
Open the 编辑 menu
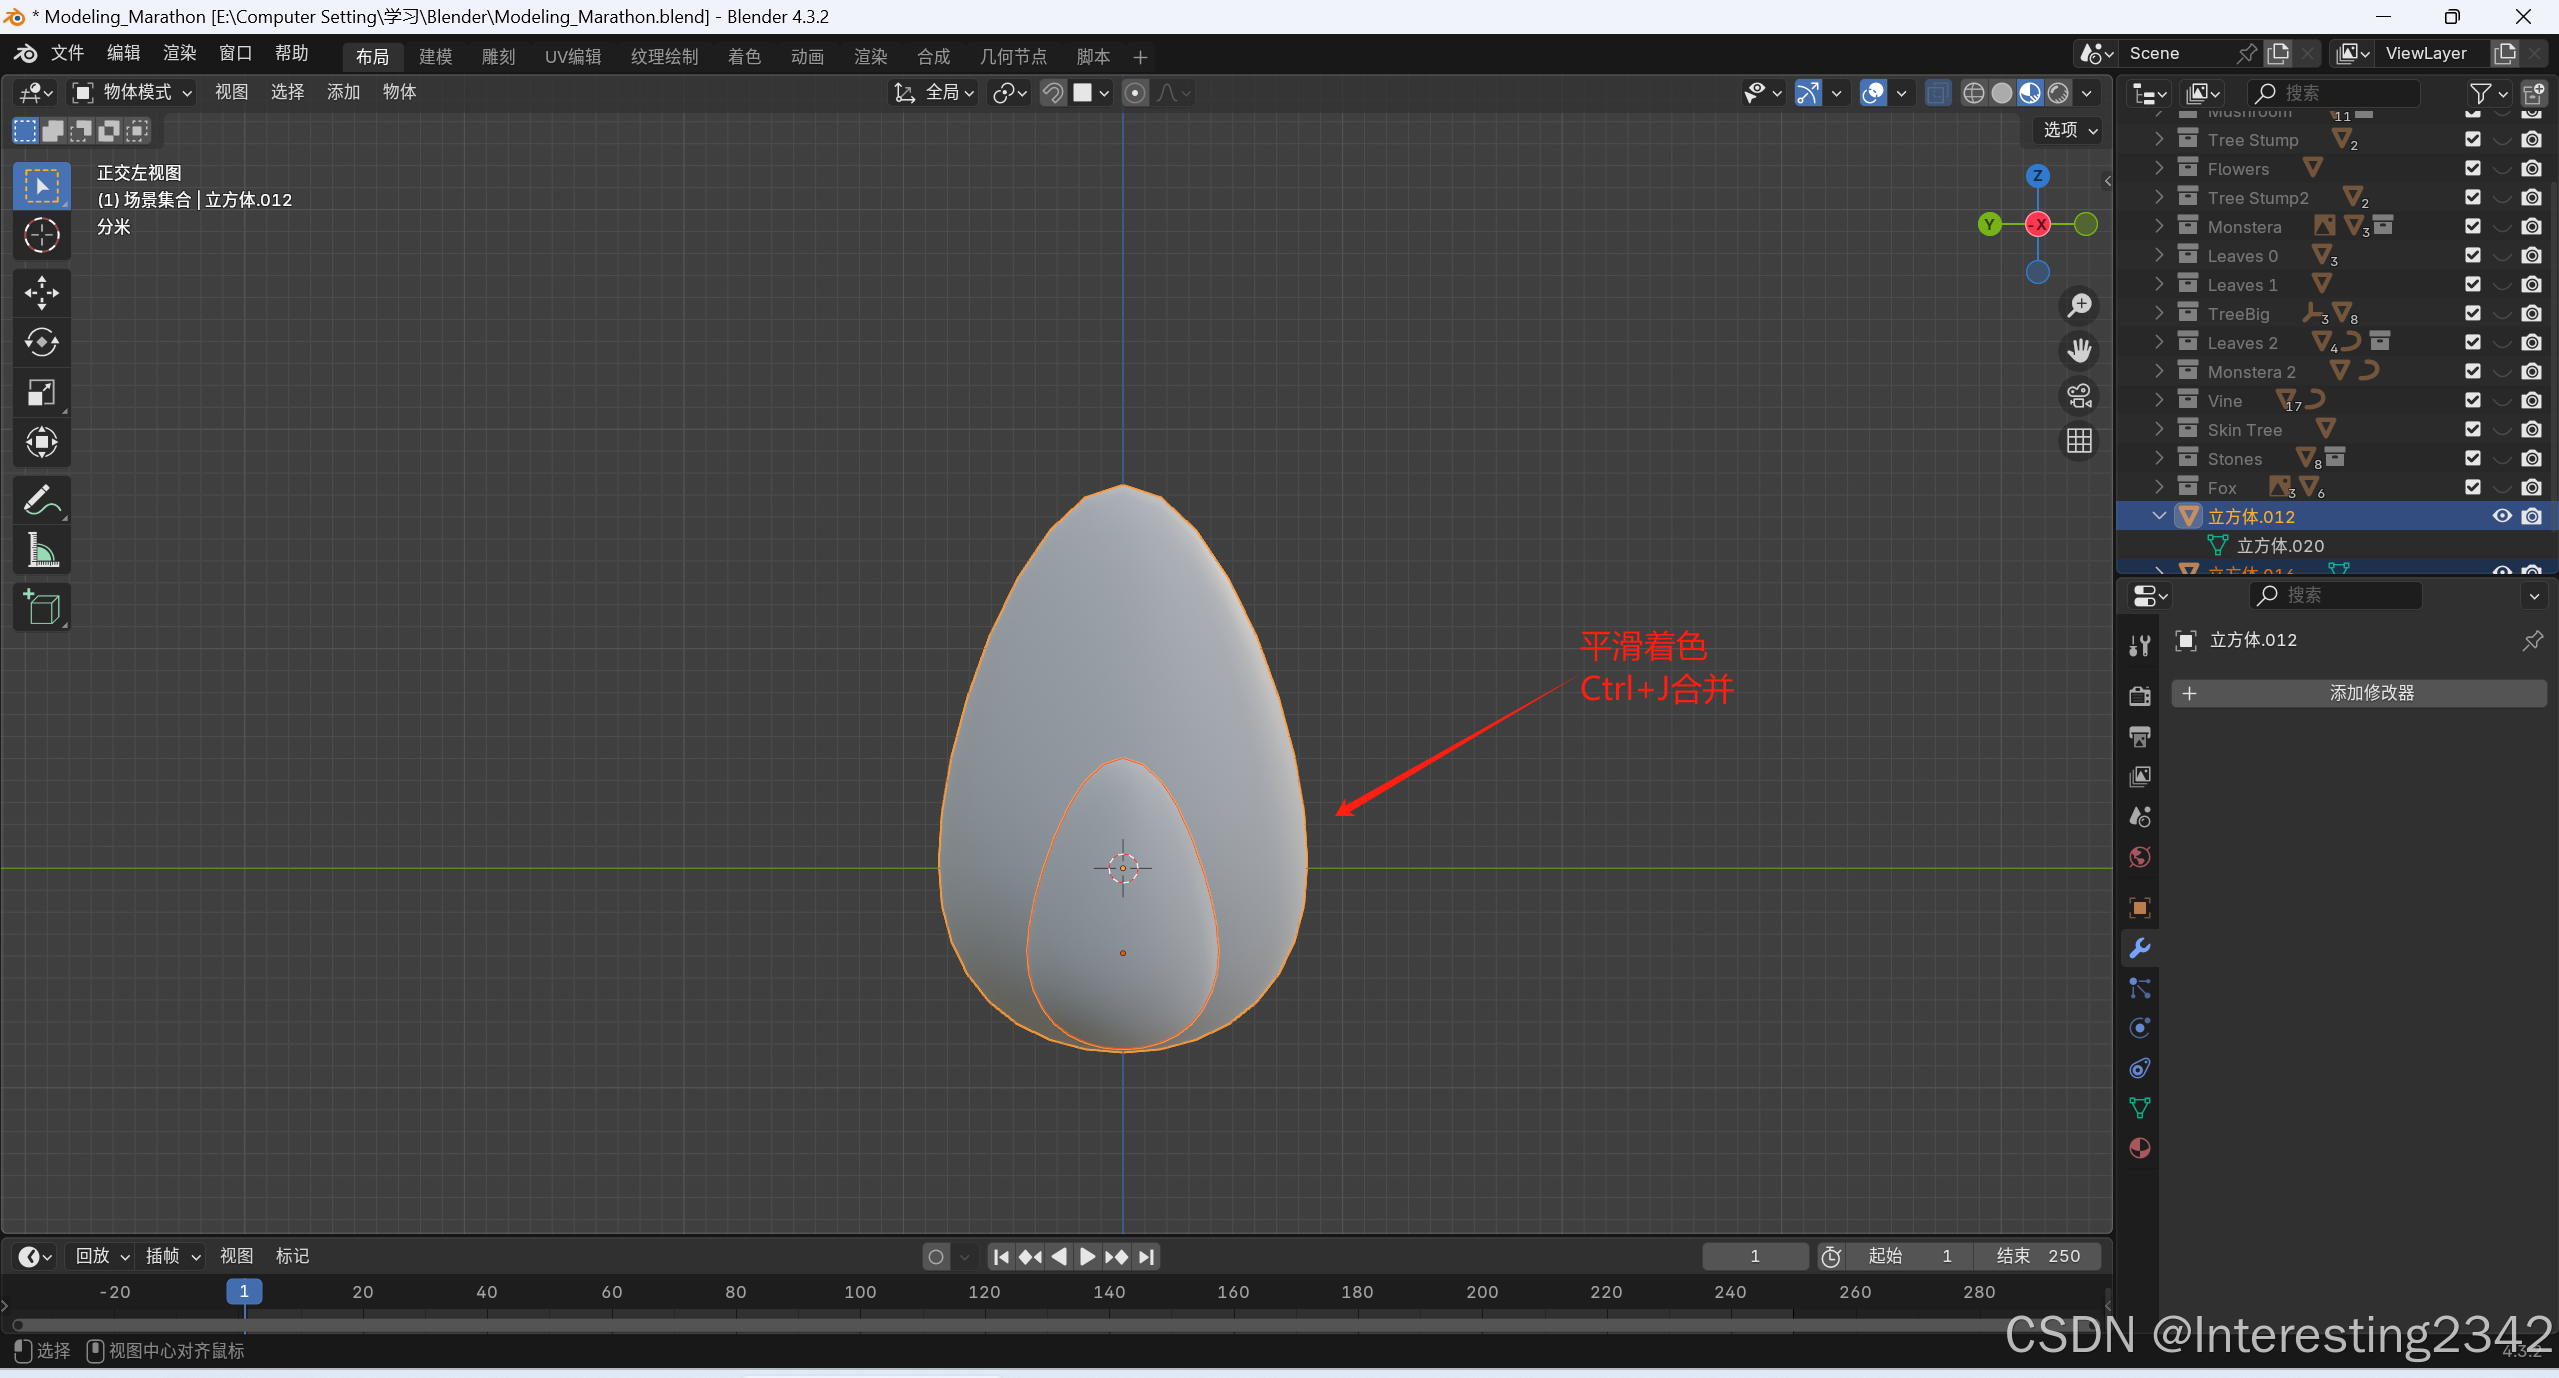click(123, 53)
